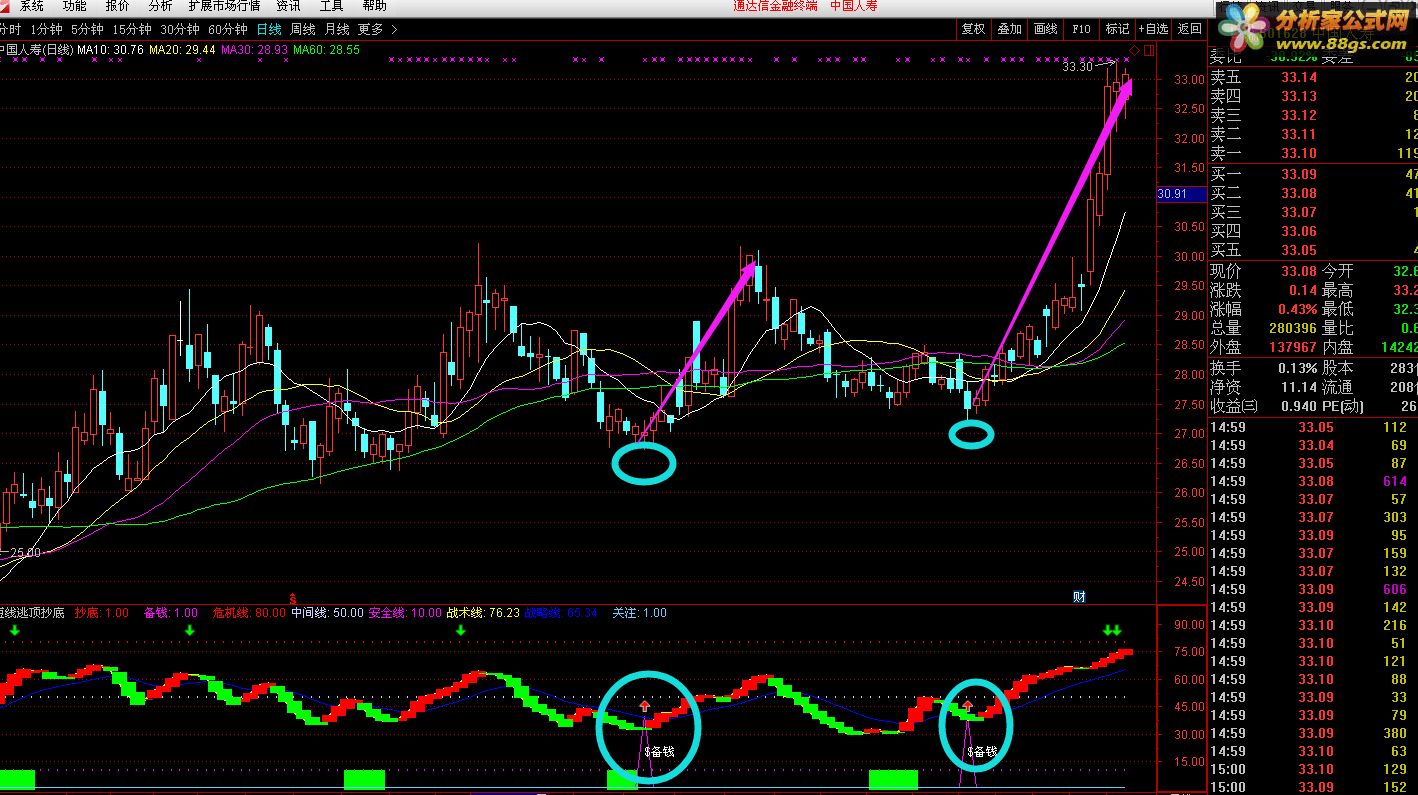
Task: Expand the 更多 periods list
Action: [370, 29]
